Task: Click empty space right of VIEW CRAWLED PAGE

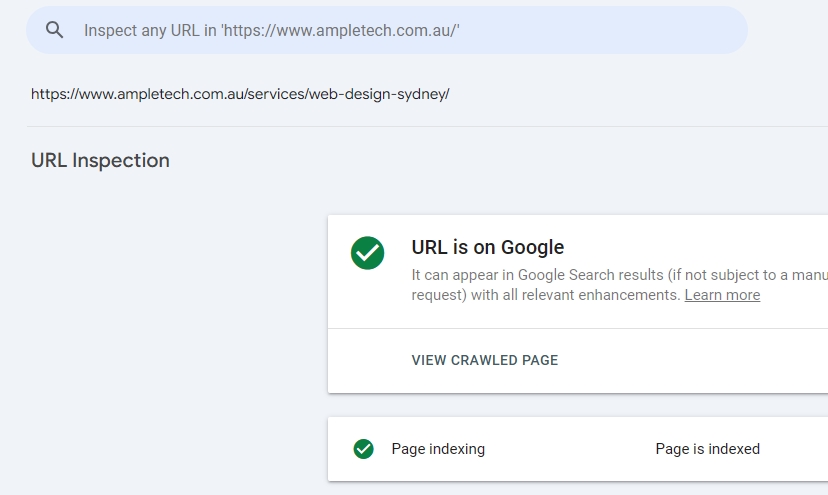Action: click(700, 360)
